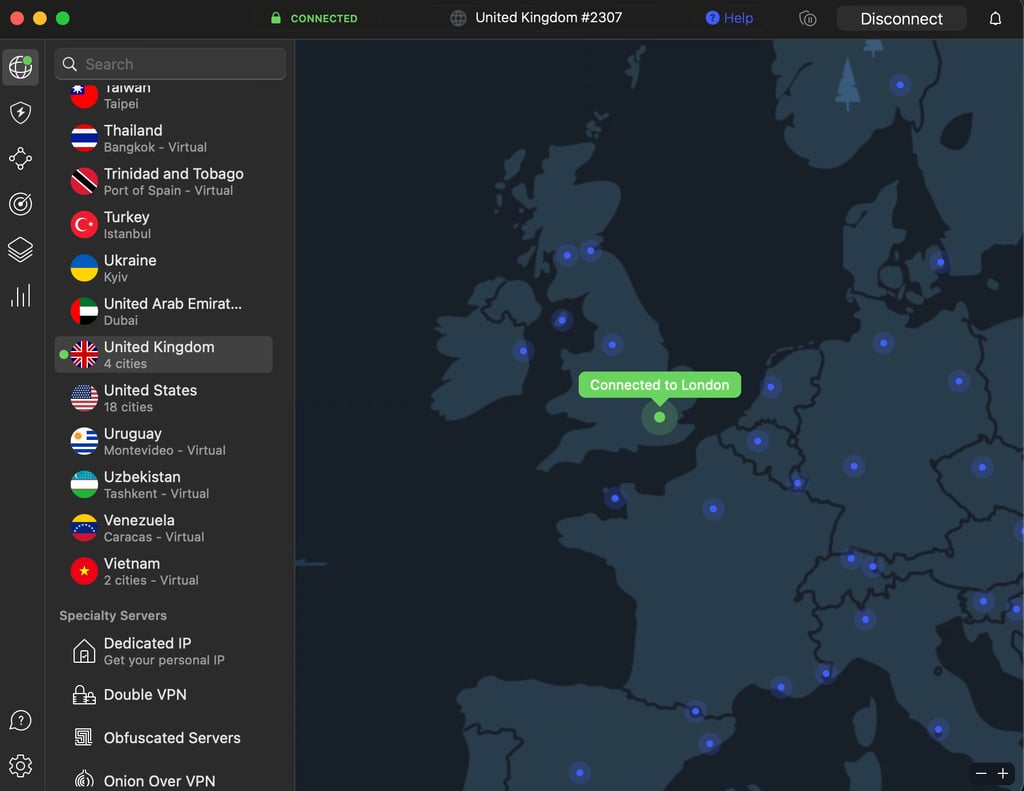
Task: Click the green lock Connected icon
Action: (x=276, y=18)
